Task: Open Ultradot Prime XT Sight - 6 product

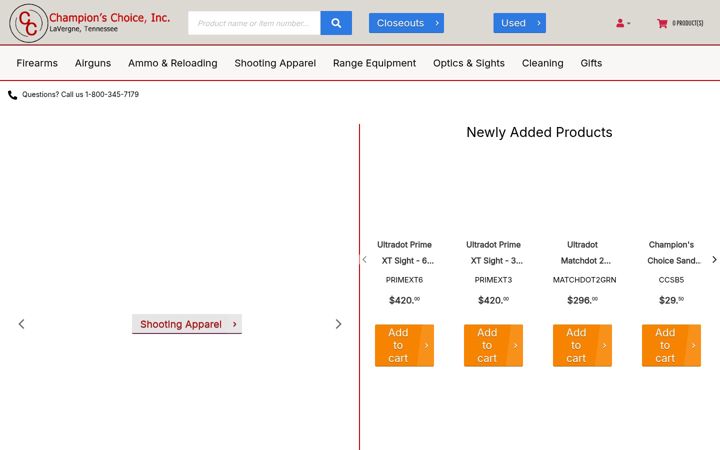Action: (405, 253)
